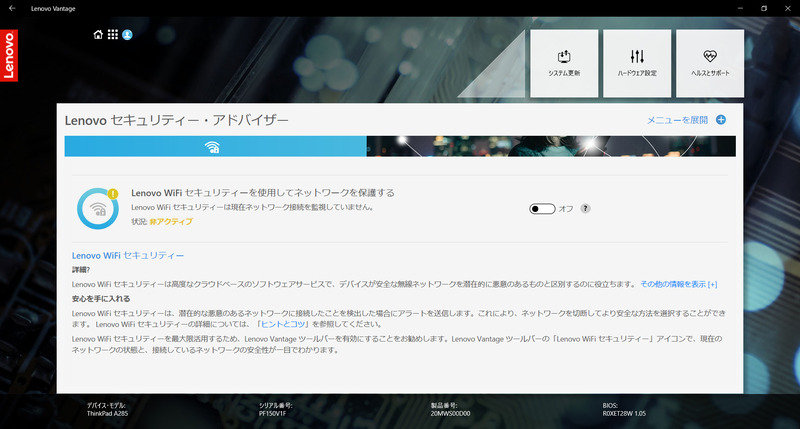Click the yellow warning badge

click(x=113, y=194)
